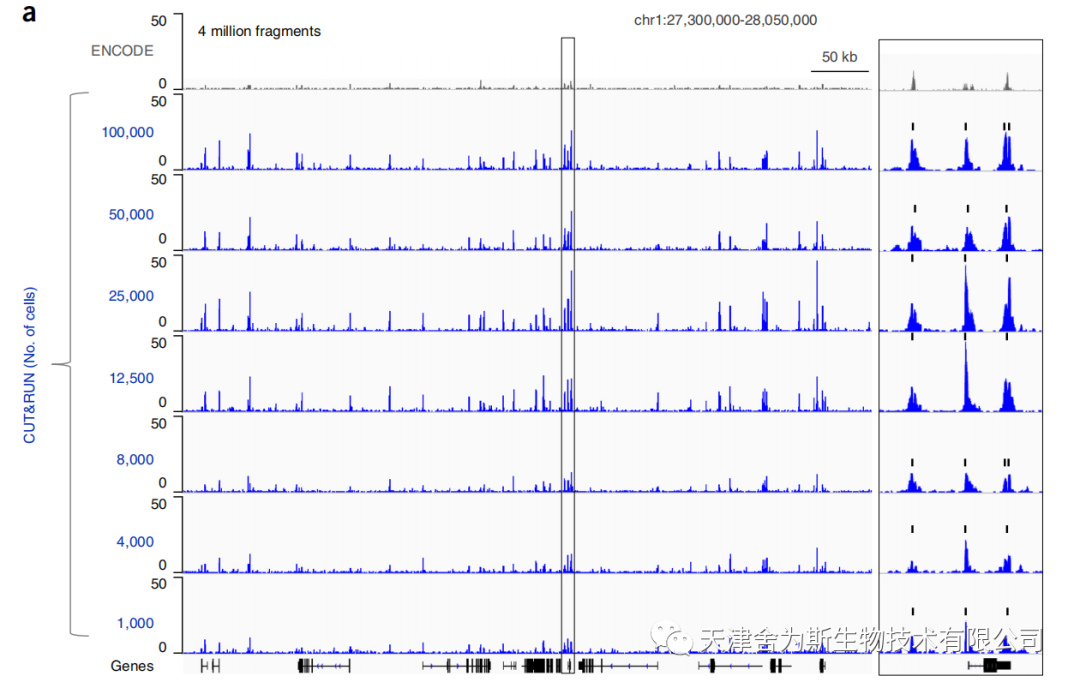Click the chr1:27,300,000-28,050,000 coordinates text
This screenshot has height=688, width=1080.
pyautogui.click(x=725, y=20)
